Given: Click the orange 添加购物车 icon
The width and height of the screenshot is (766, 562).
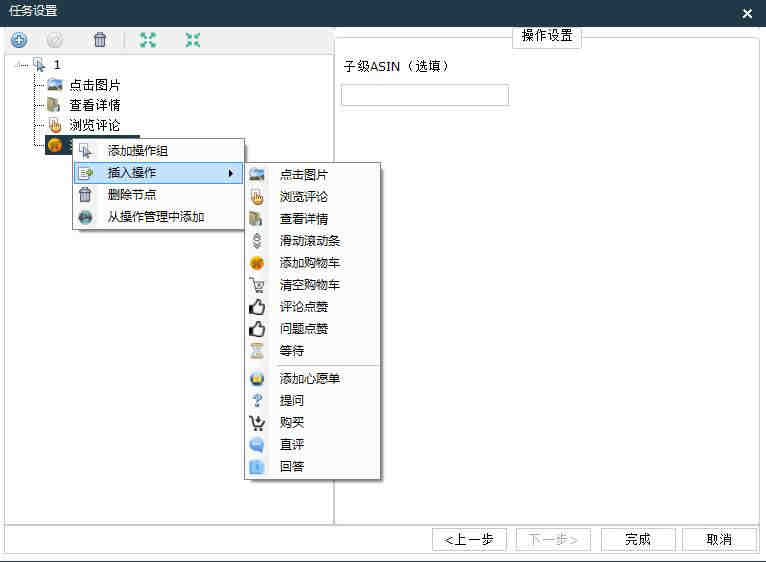Looking at the screenshot, I should 257,263.
